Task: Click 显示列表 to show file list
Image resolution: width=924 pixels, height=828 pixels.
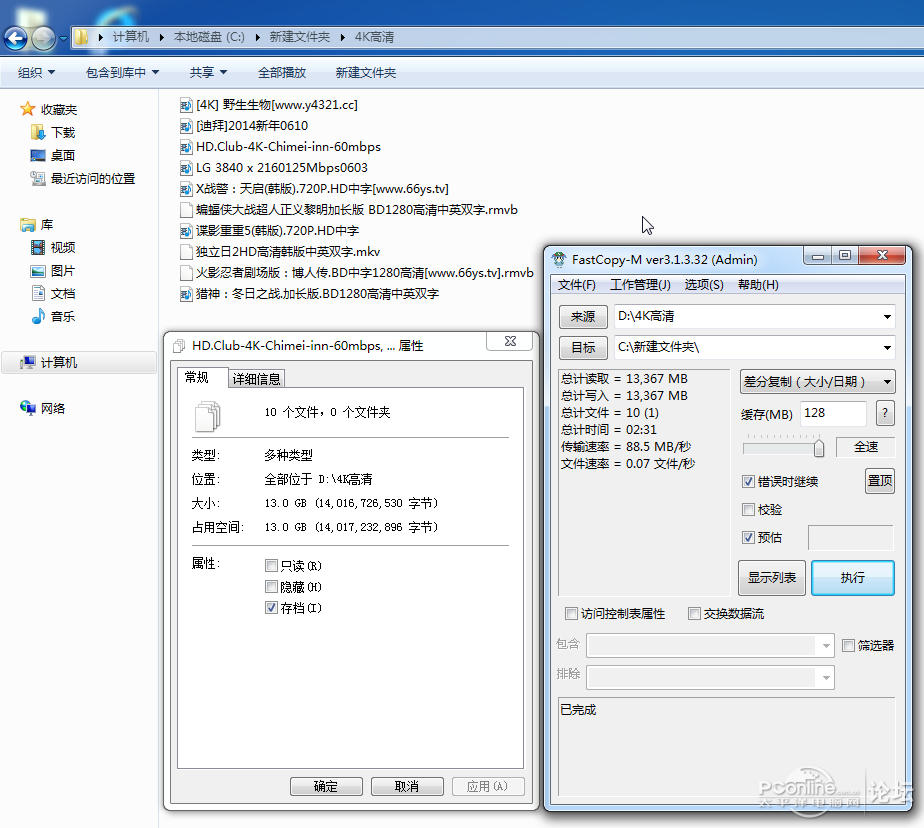Action: [771, 577]
